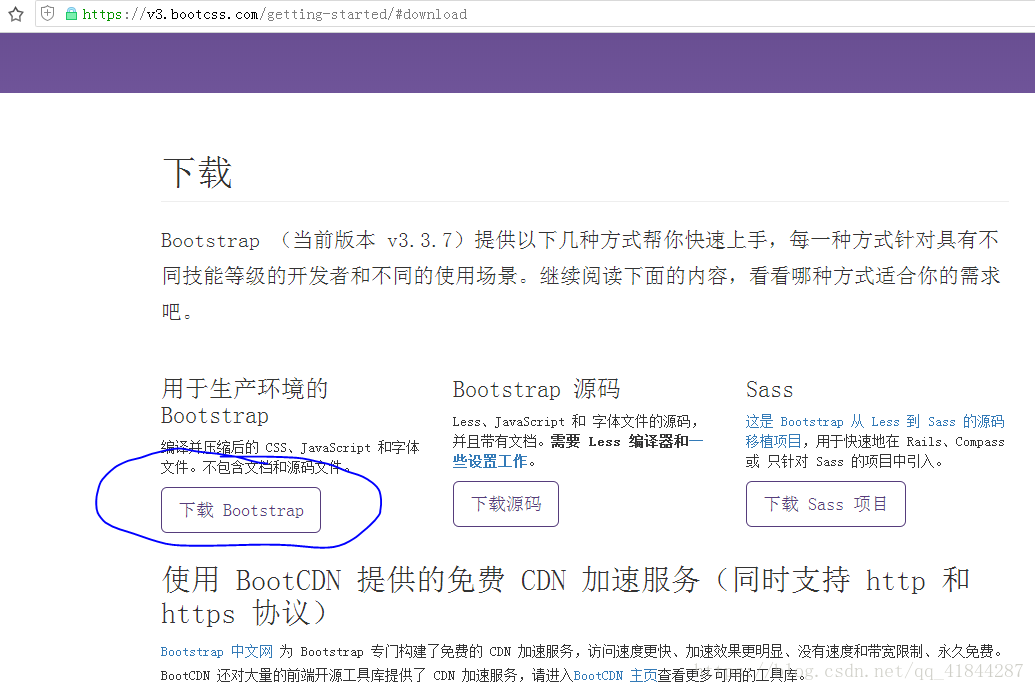Click the shield tracking-protection icon
Image resolution: width=1035 pixels, height=691 pixels.
point(48,13)
